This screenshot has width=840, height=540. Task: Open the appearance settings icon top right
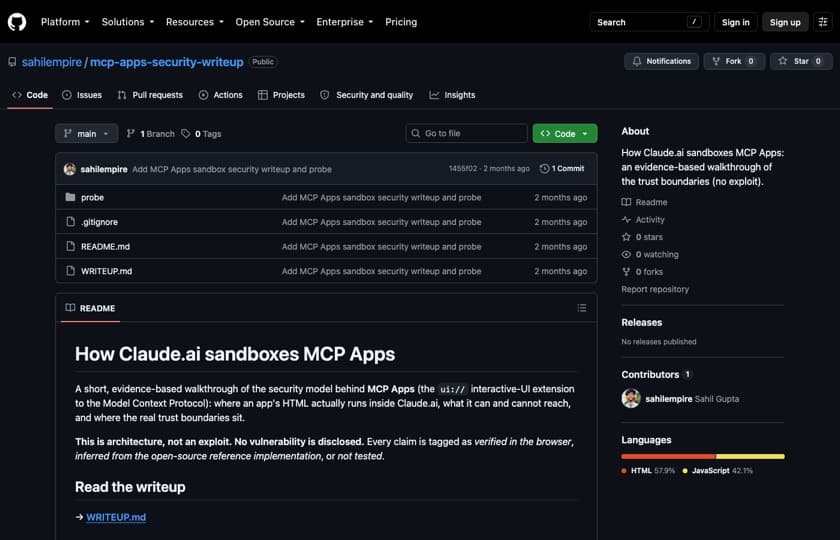click(823, 22)
